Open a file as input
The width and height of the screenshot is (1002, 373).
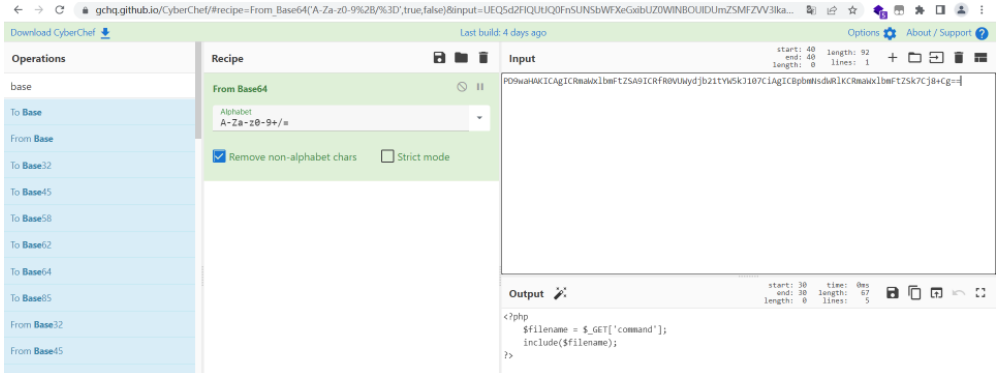coord(936,57)
